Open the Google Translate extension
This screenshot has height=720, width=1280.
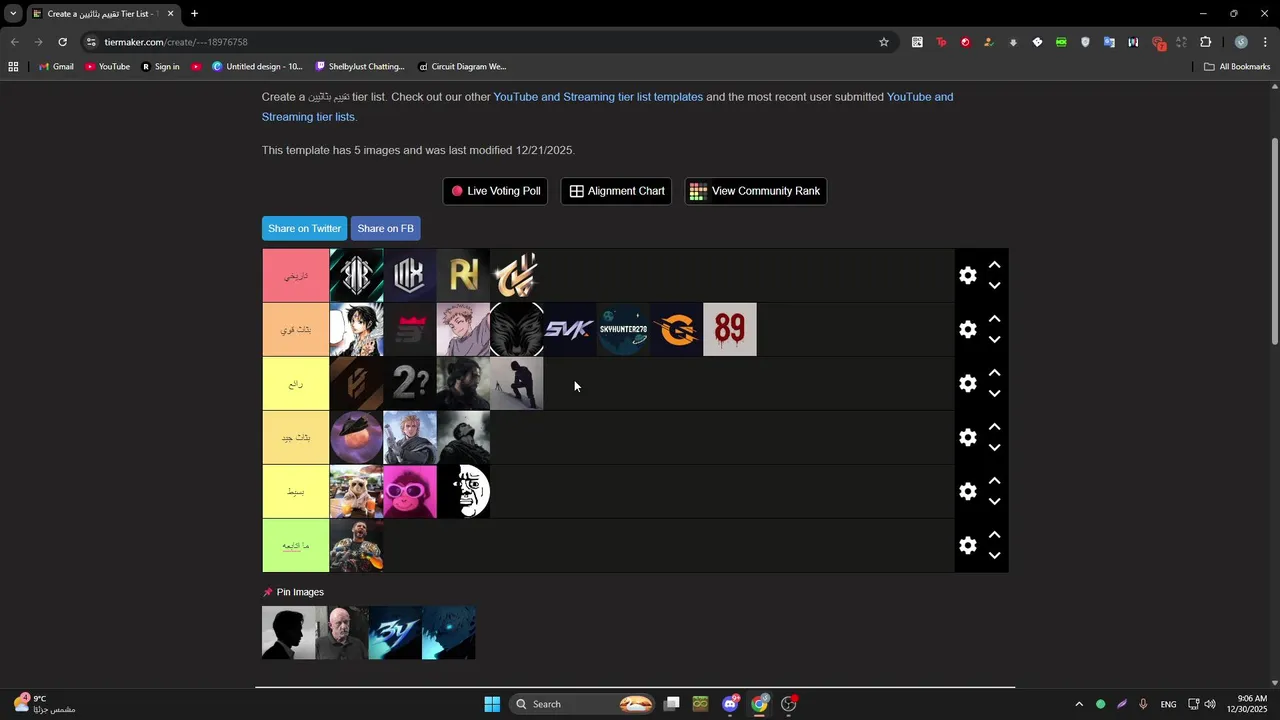click(1109, 42)
